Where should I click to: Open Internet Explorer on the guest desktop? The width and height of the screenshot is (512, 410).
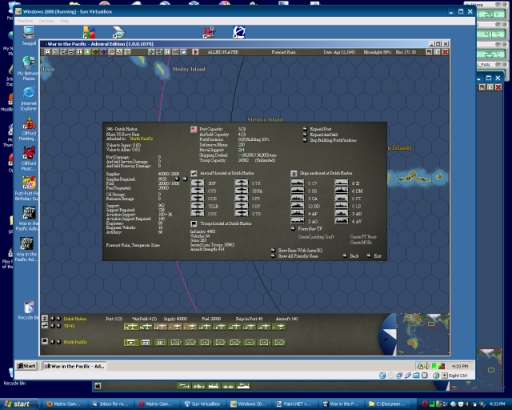point(29,98)
